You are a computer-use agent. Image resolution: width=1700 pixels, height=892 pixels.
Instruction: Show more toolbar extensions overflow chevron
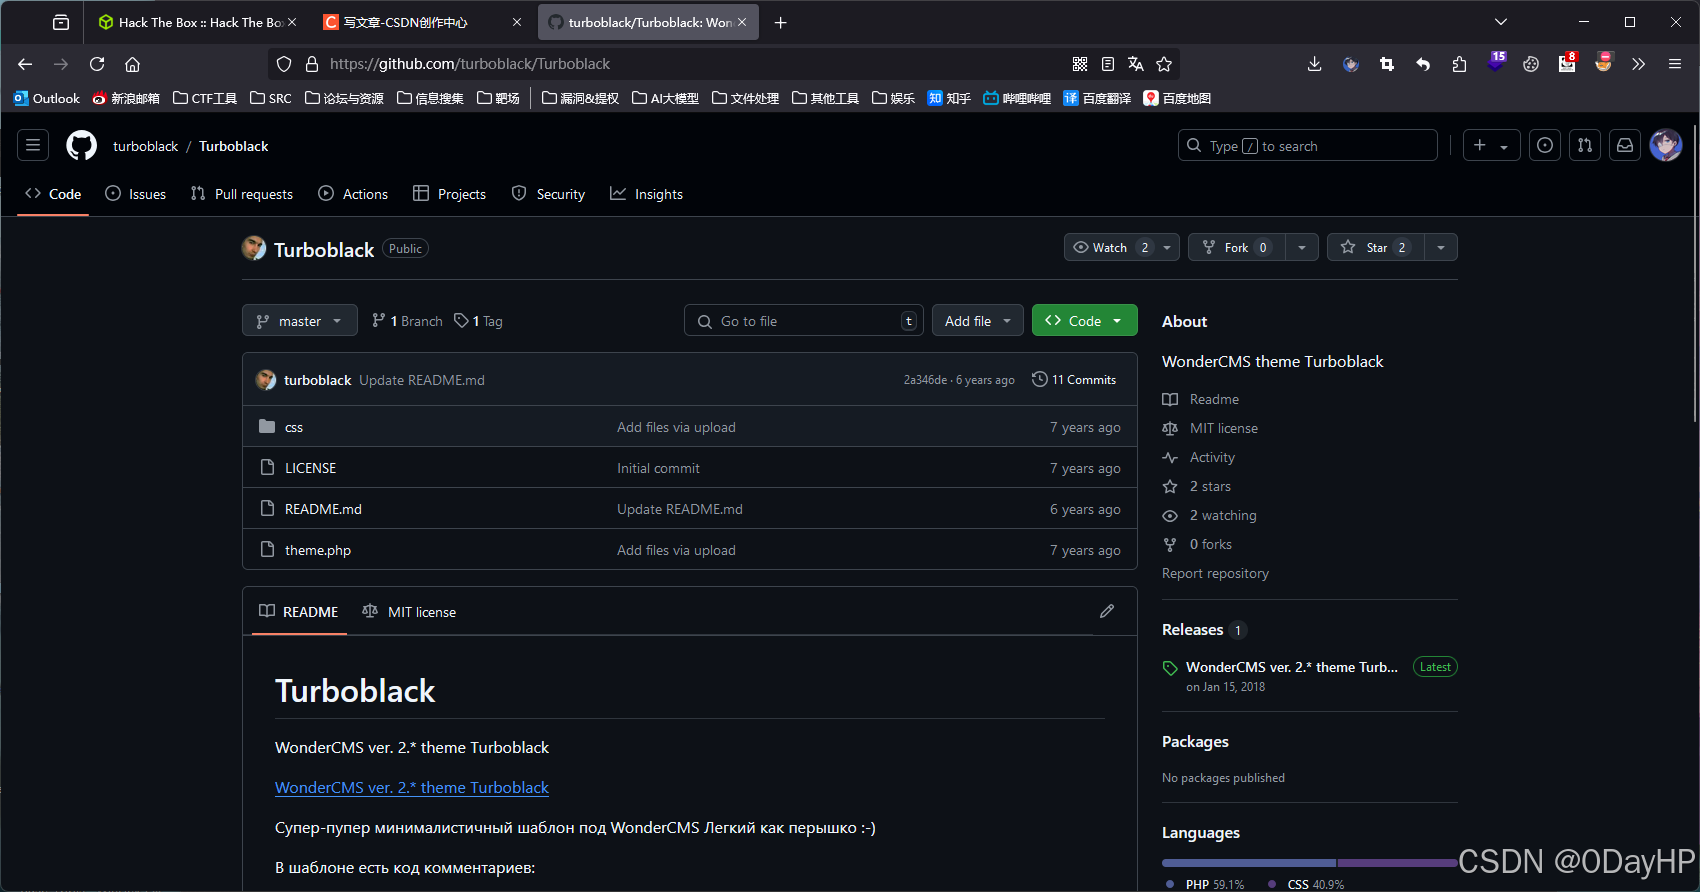[x=1638, y=64]
